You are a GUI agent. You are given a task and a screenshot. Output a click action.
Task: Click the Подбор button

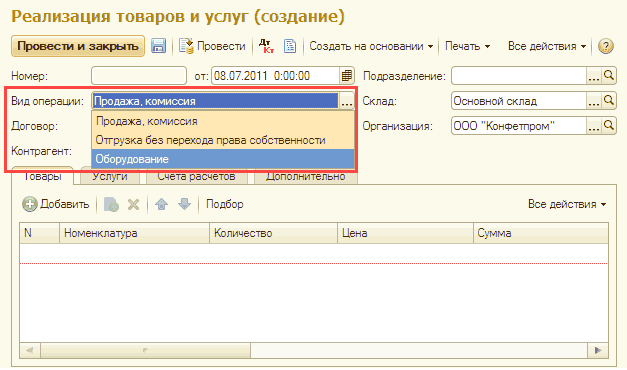click(224, 204)
